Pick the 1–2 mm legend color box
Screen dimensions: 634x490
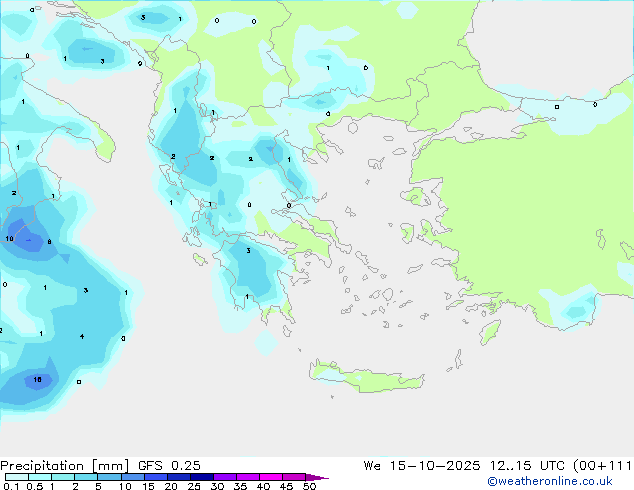63,477
